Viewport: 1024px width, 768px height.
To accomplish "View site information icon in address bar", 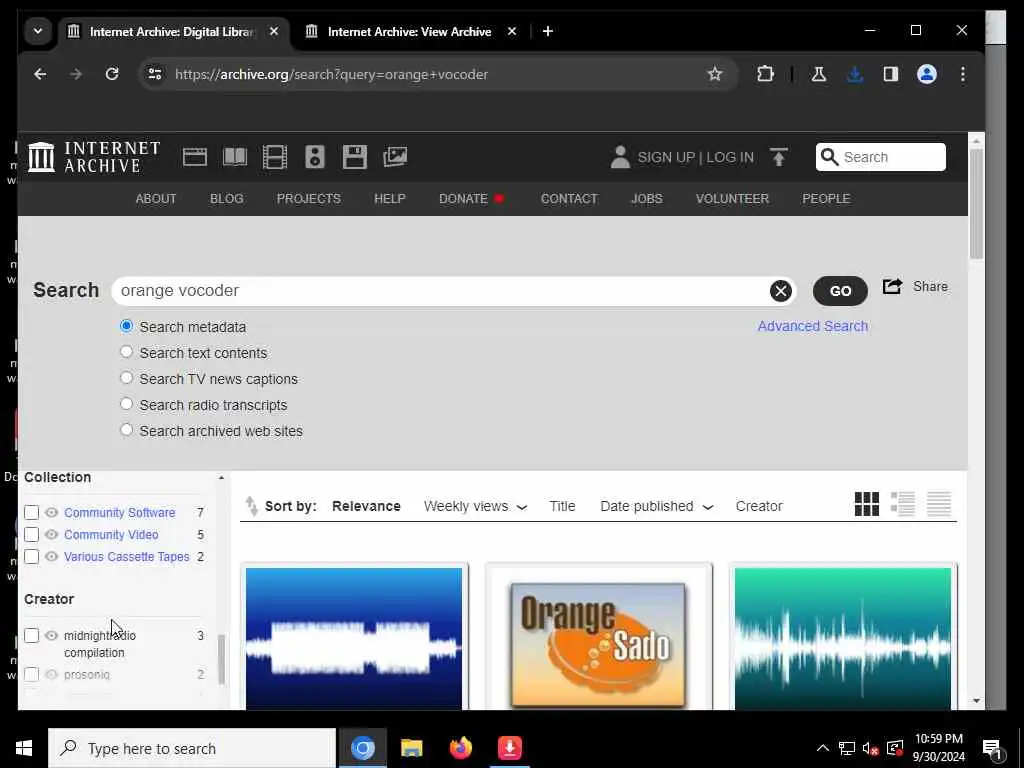I will click(x=155, y=74).
